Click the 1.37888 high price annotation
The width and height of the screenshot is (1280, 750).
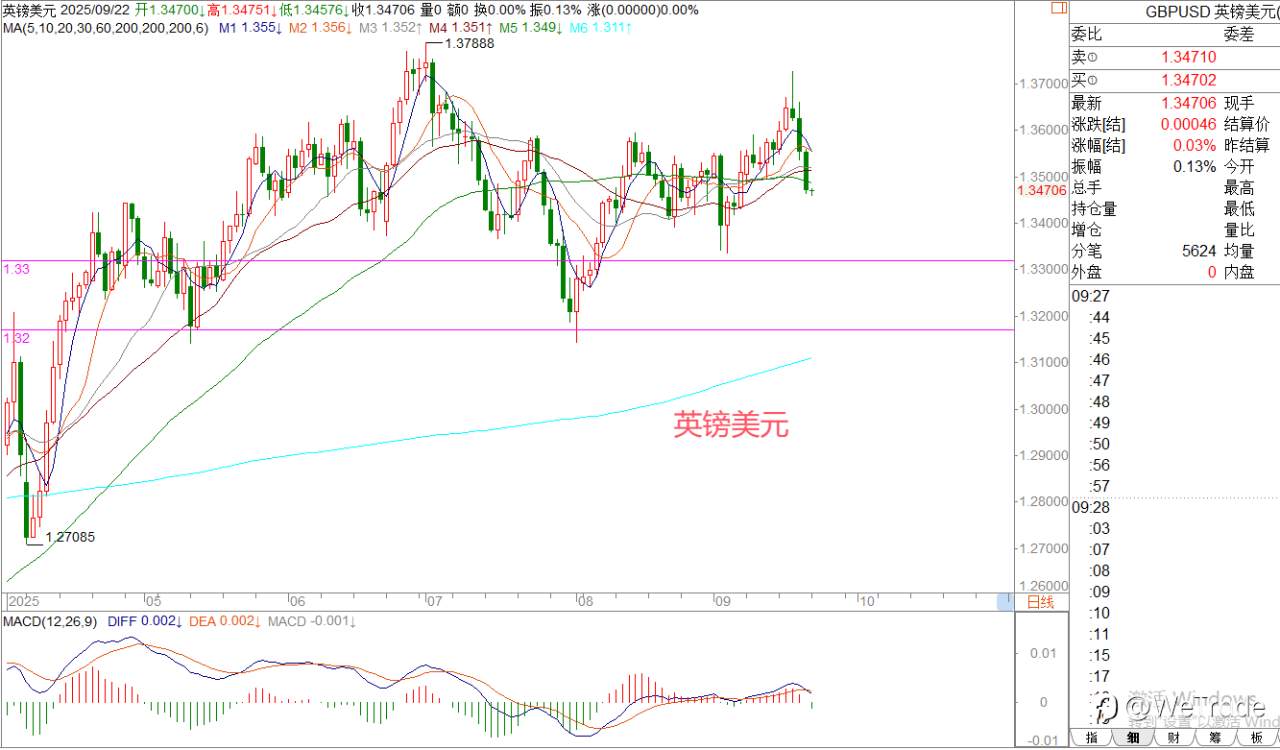470,45
